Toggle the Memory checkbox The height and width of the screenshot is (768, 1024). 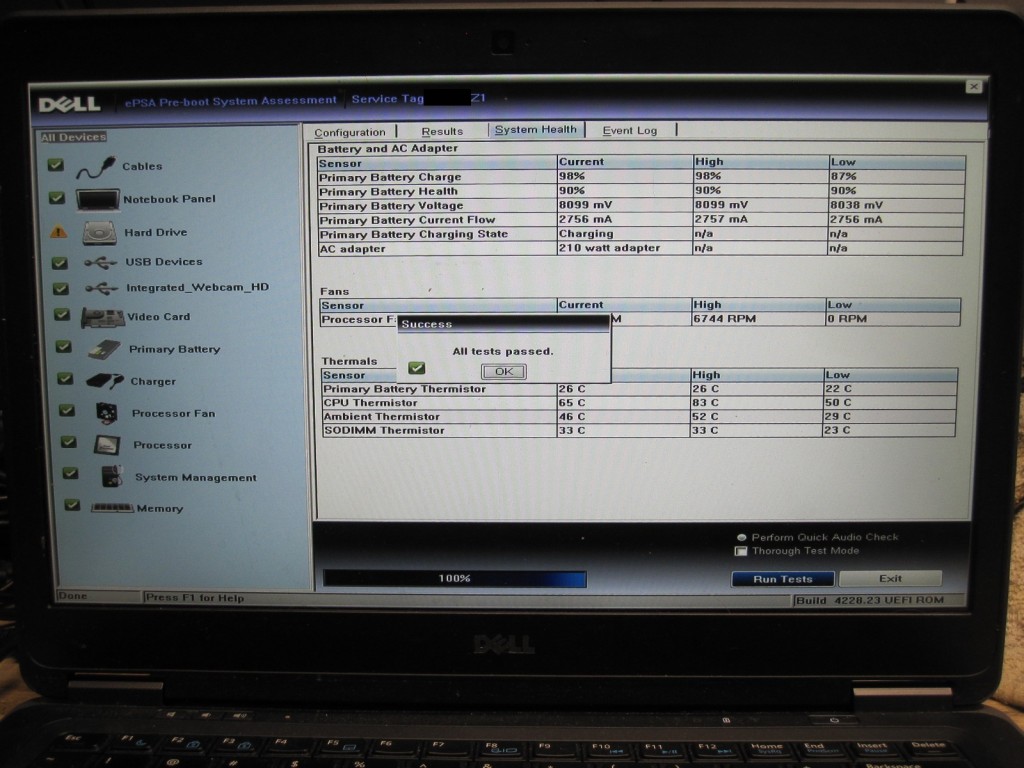coord(72,505)
